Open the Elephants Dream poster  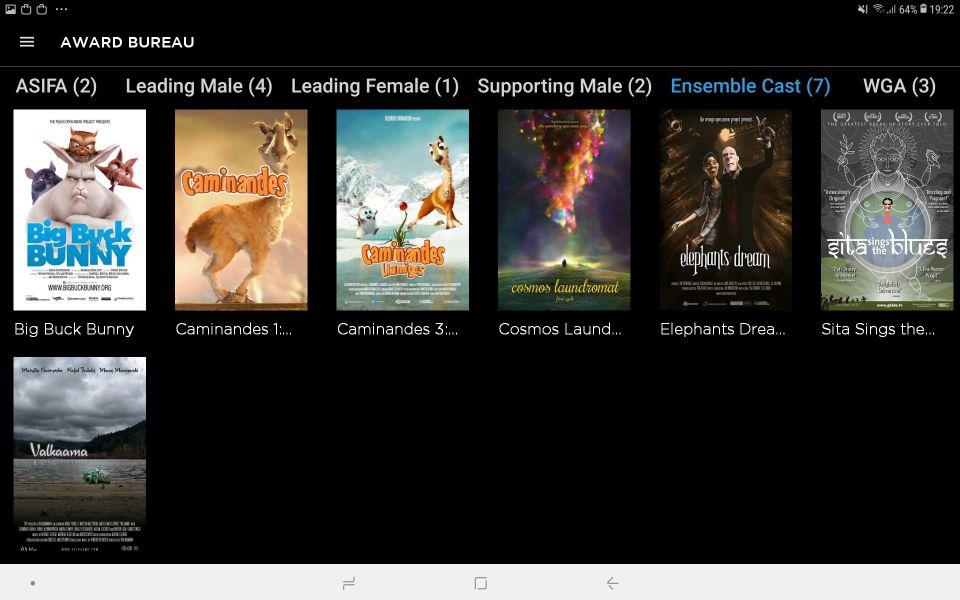[x=726, y=210]
